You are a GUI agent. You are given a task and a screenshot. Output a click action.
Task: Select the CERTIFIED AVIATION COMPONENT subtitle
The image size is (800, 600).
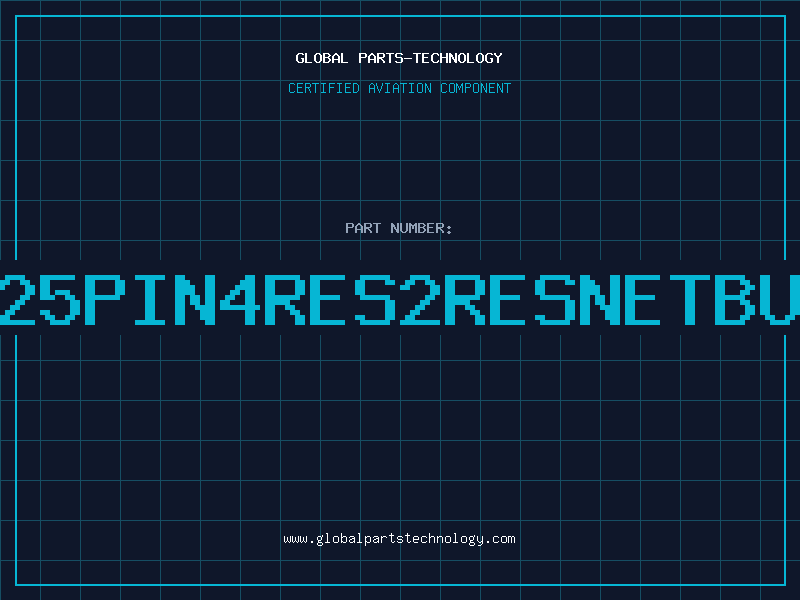pos(399,88)
